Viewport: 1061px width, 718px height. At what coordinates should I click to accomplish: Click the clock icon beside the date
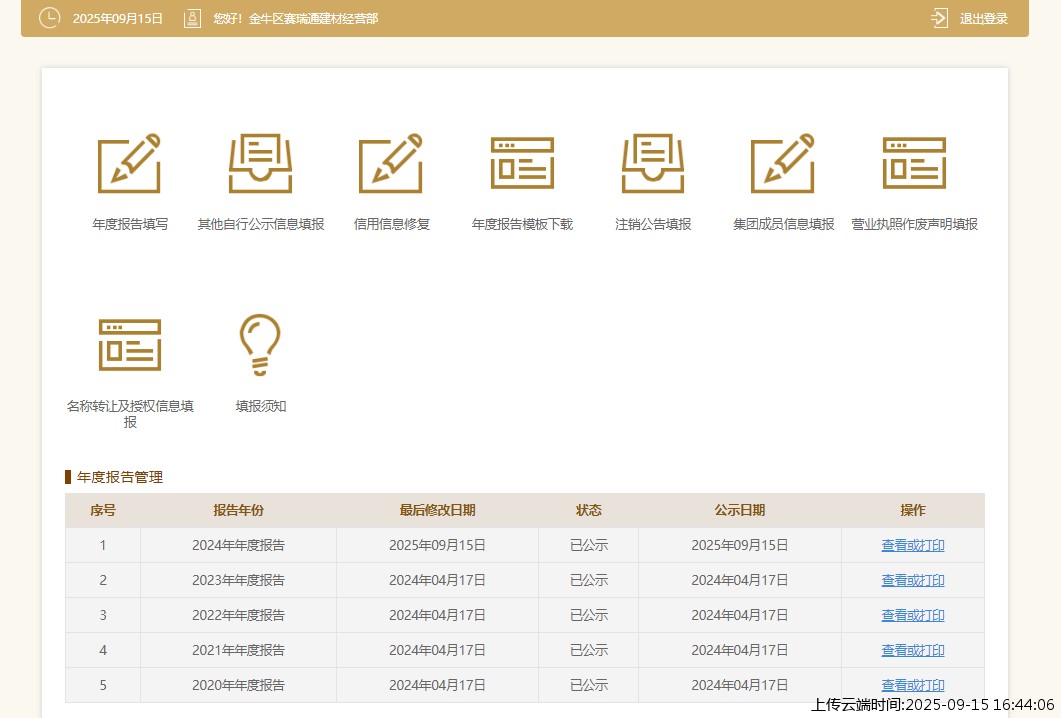(x=49, y=18)
